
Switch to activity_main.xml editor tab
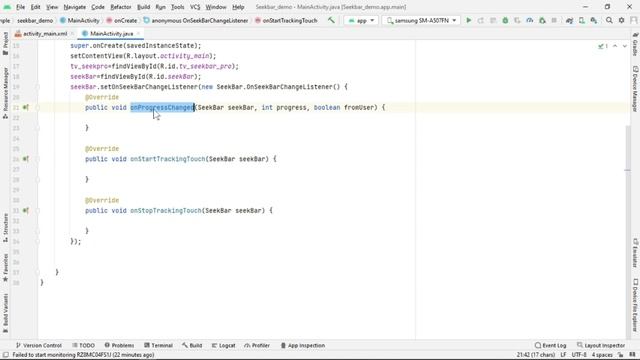tap(44, 33)
